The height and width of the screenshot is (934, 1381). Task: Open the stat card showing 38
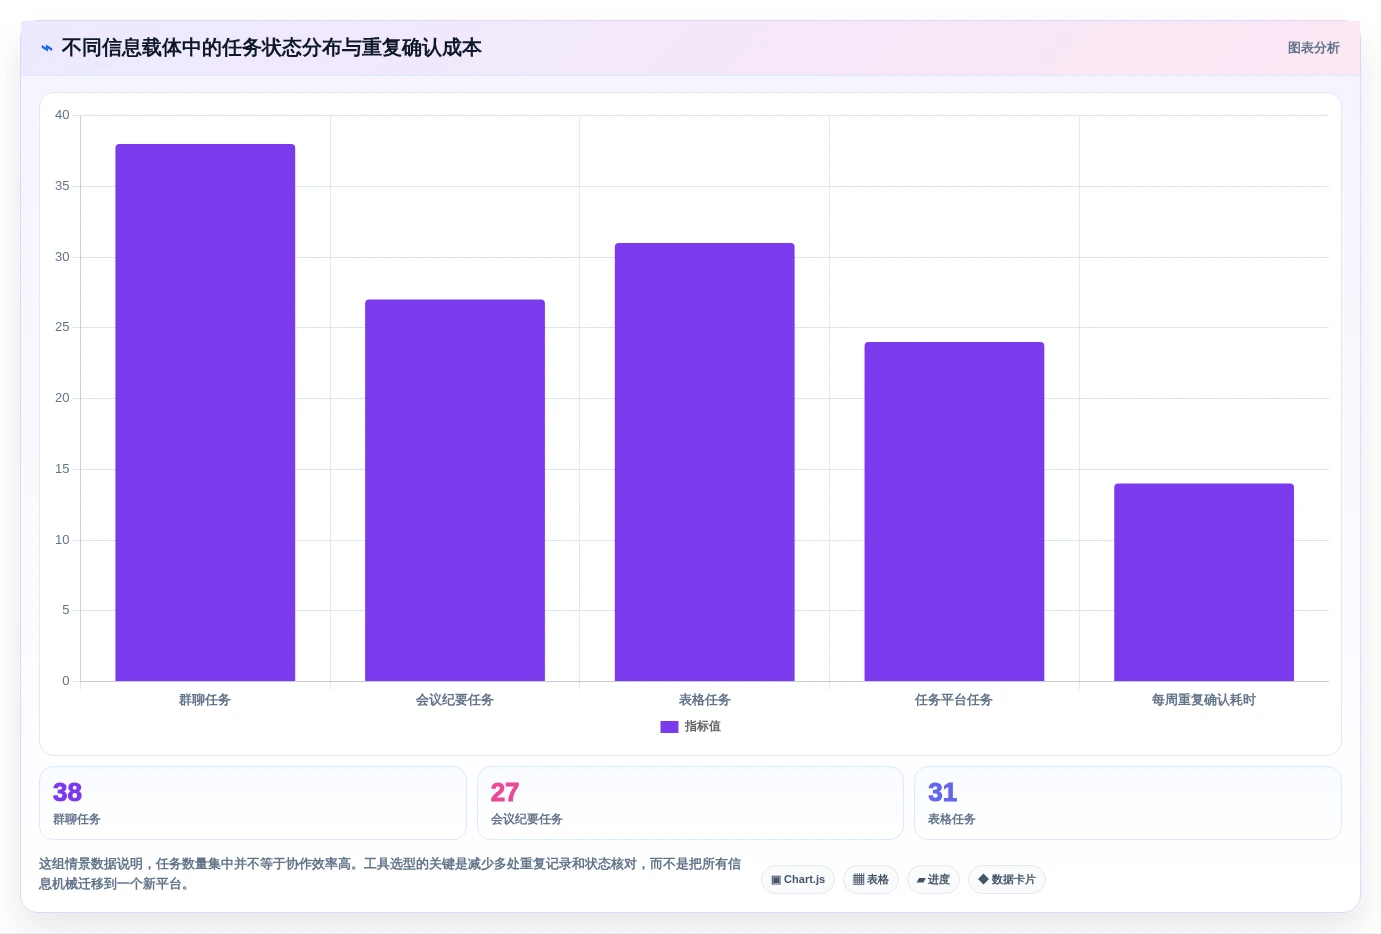[x=253, y=803]
